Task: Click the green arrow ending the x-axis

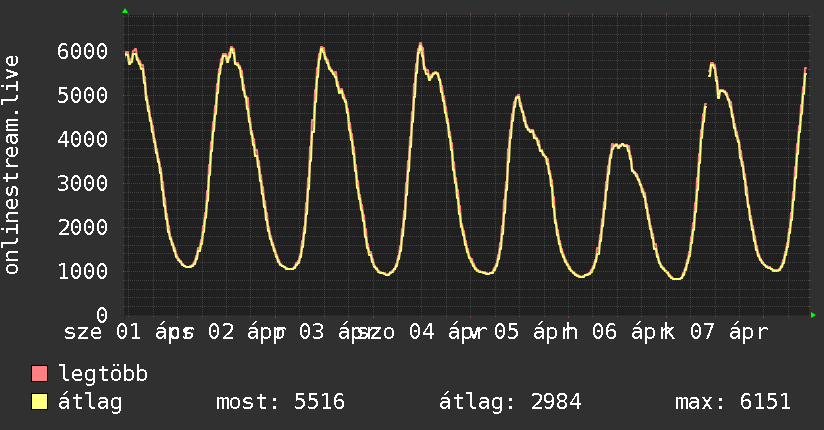Action: coord(814,315)
